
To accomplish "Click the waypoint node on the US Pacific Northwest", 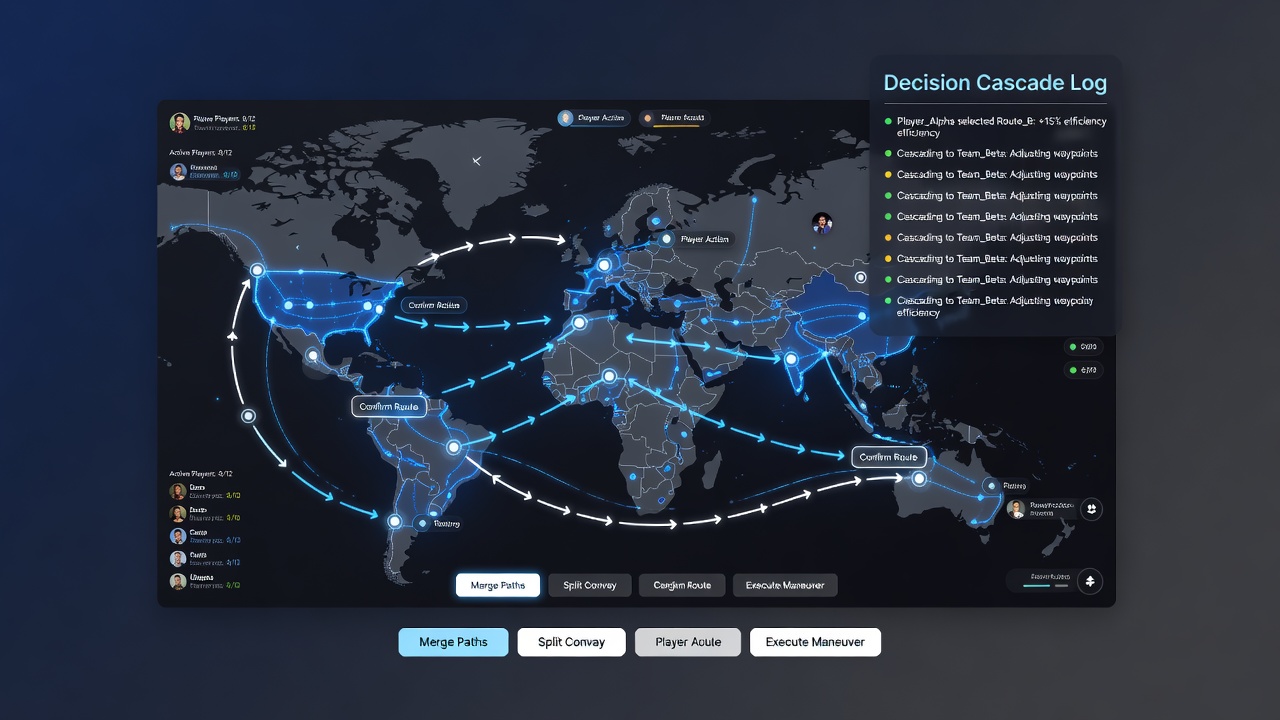I will click(x=257, y=270).
